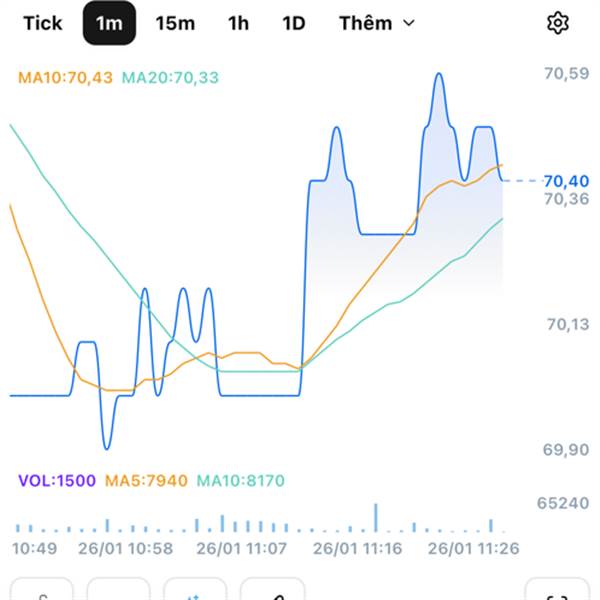Tap the MA10:70,43 indicator label
600x600 pixels.
67,76
